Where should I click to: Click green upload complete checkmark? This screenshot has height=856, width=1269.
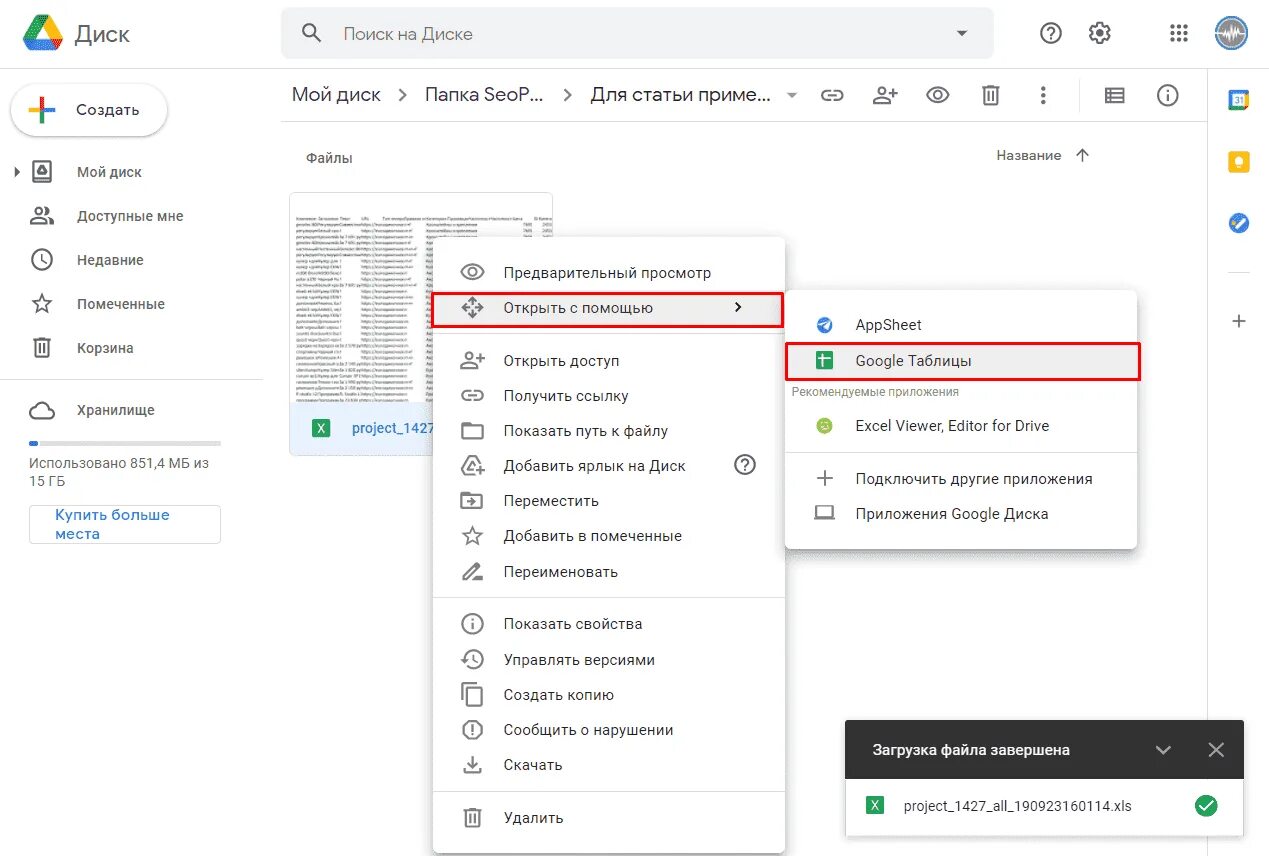[1206, 806]
